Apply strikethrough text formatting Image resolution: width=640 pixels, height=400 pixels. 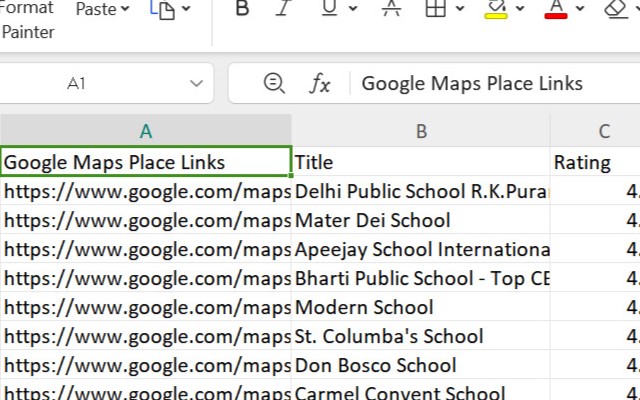[391, 8]
